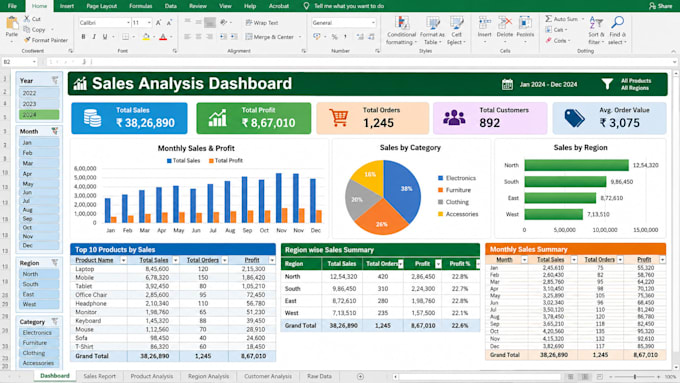Image resolution: width=680 pixels, height=383 pixels.
Task: Open Month filter in Monthly Sales Summary
Action: [x=524, y=260]
